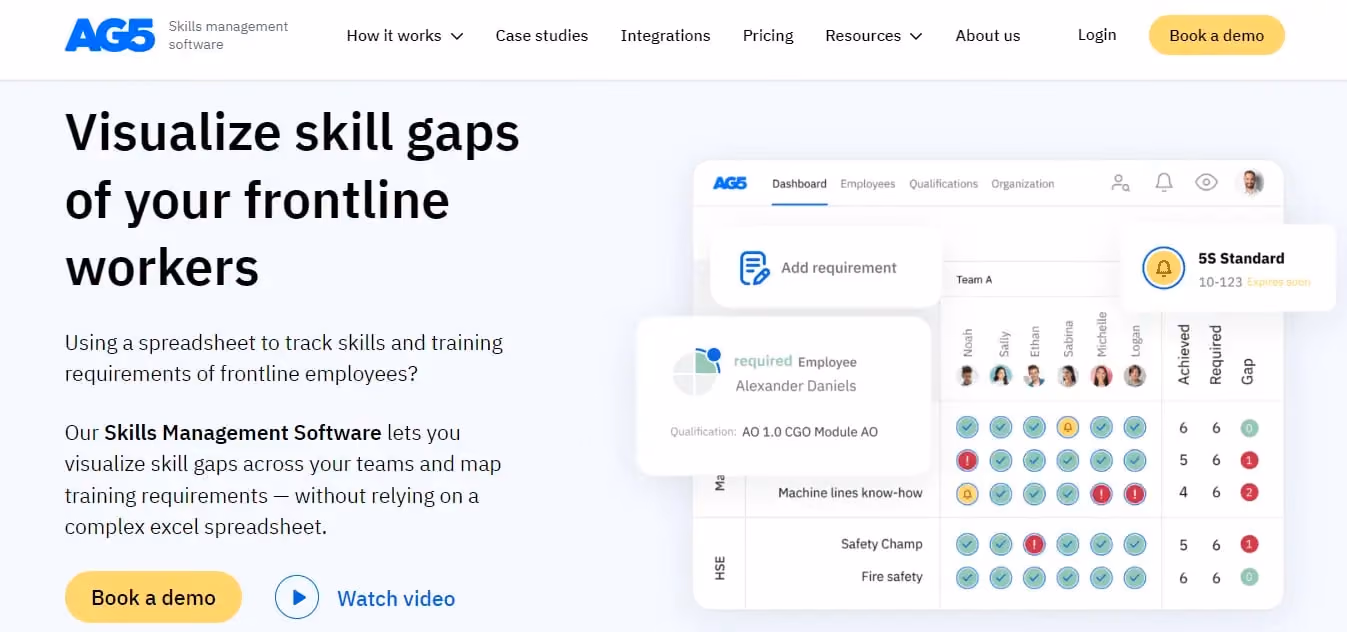Toggle Noah's Fire safety check mark

[x=967, y=577]
